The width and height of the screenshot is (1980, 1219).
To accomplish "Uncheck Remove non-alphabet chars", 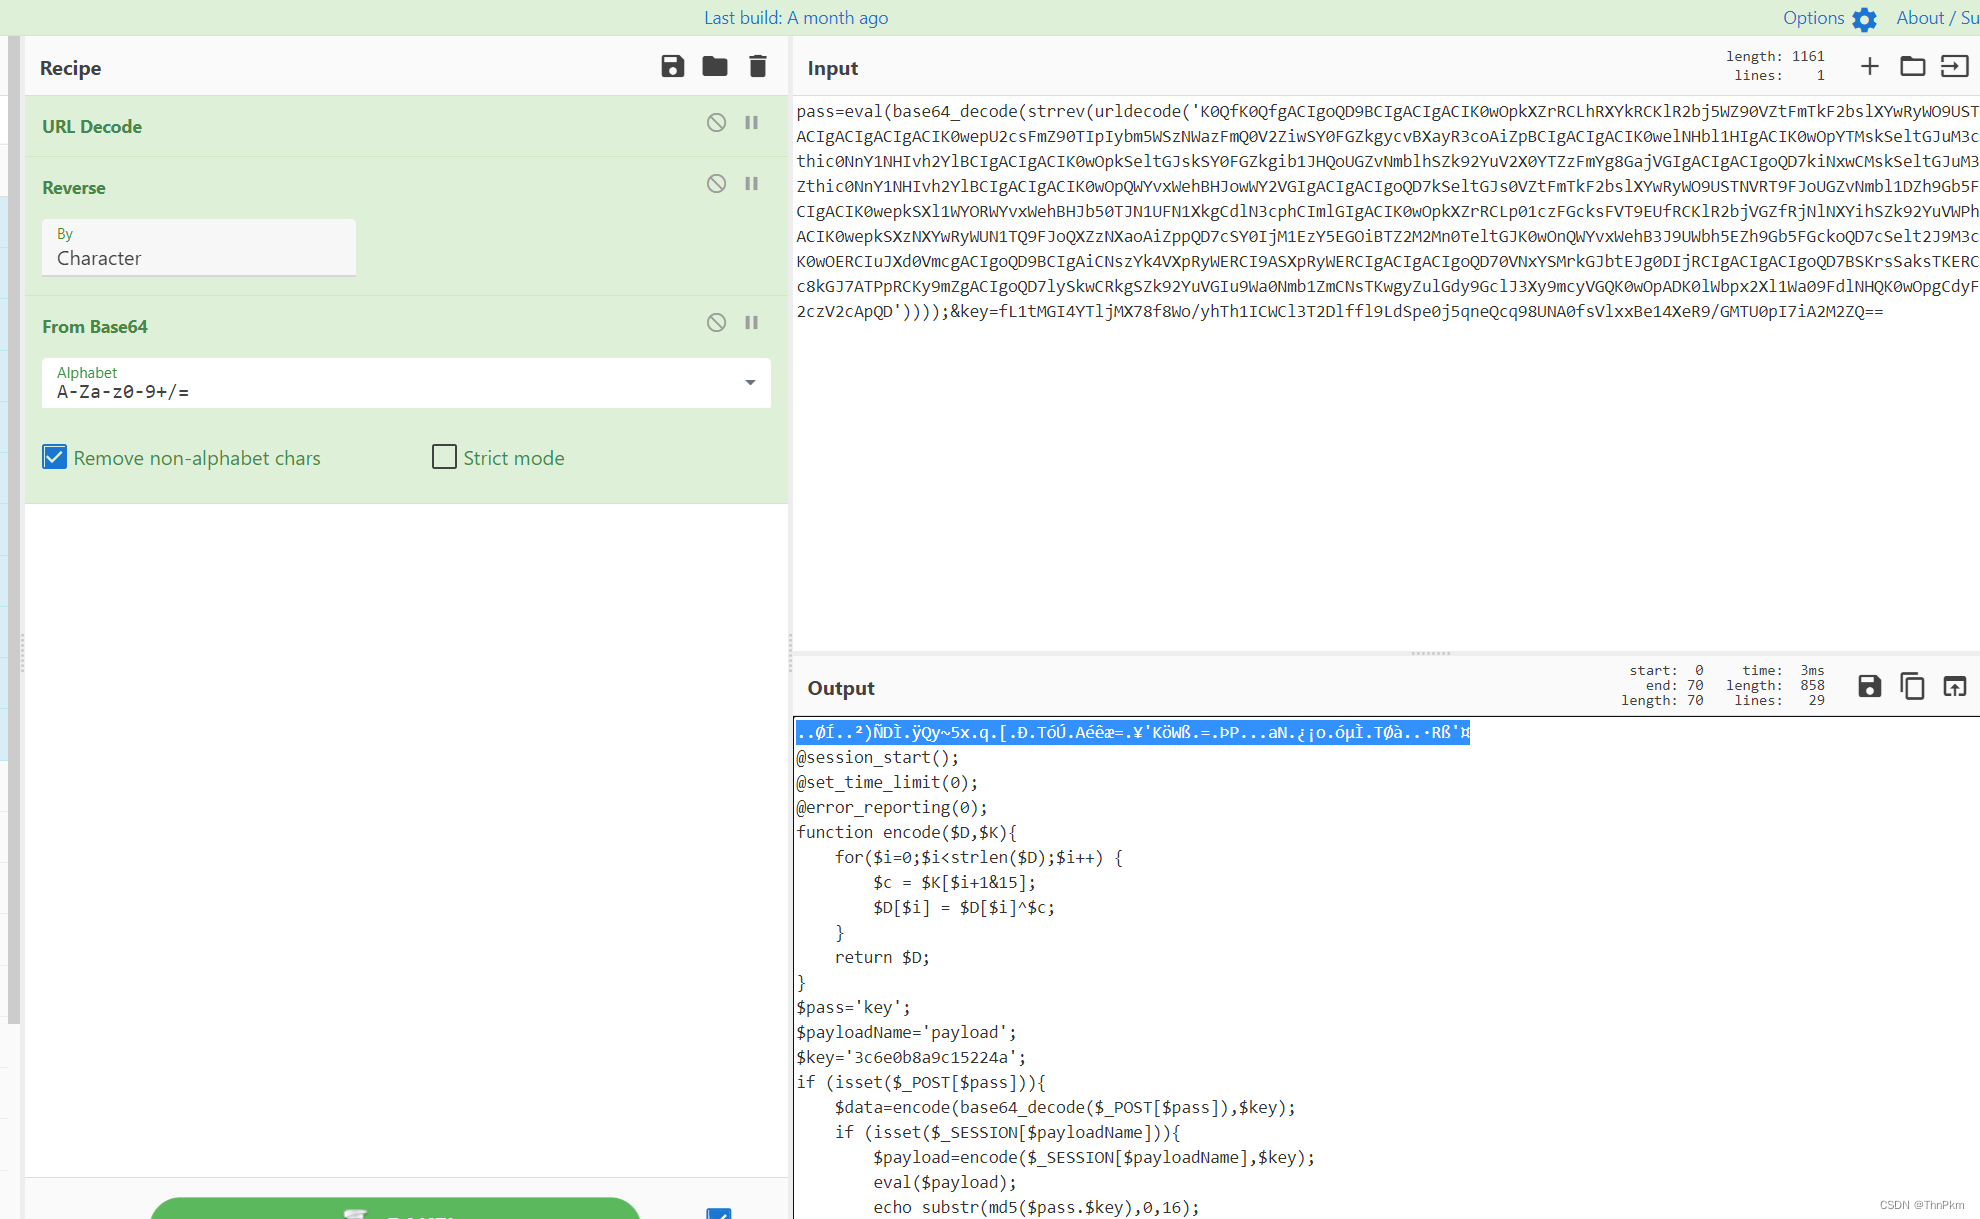I will tap(55, 458).
